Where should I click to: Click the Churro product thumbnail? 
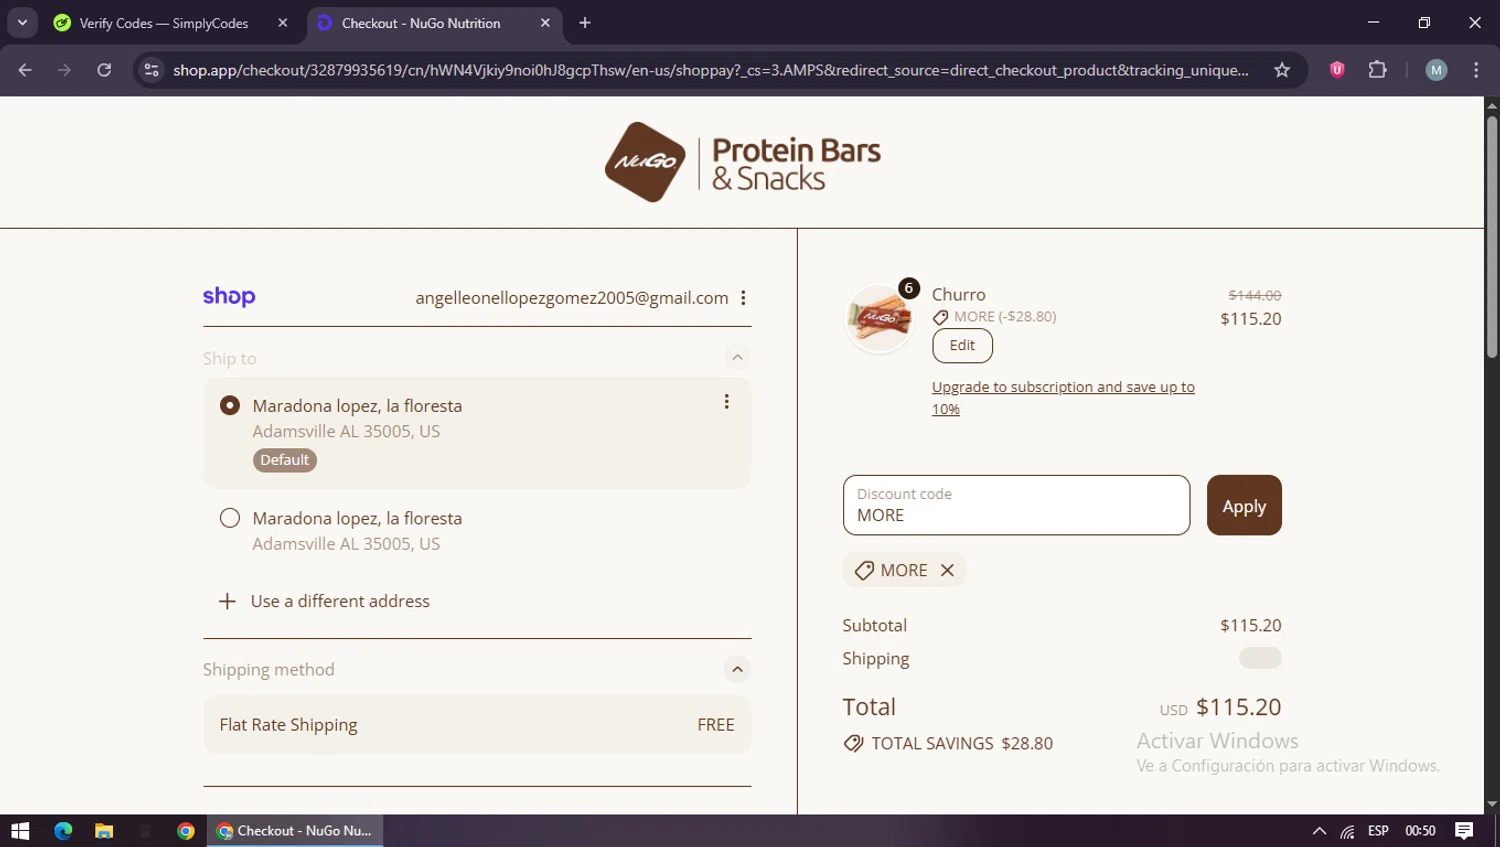(x=879, y=319)
